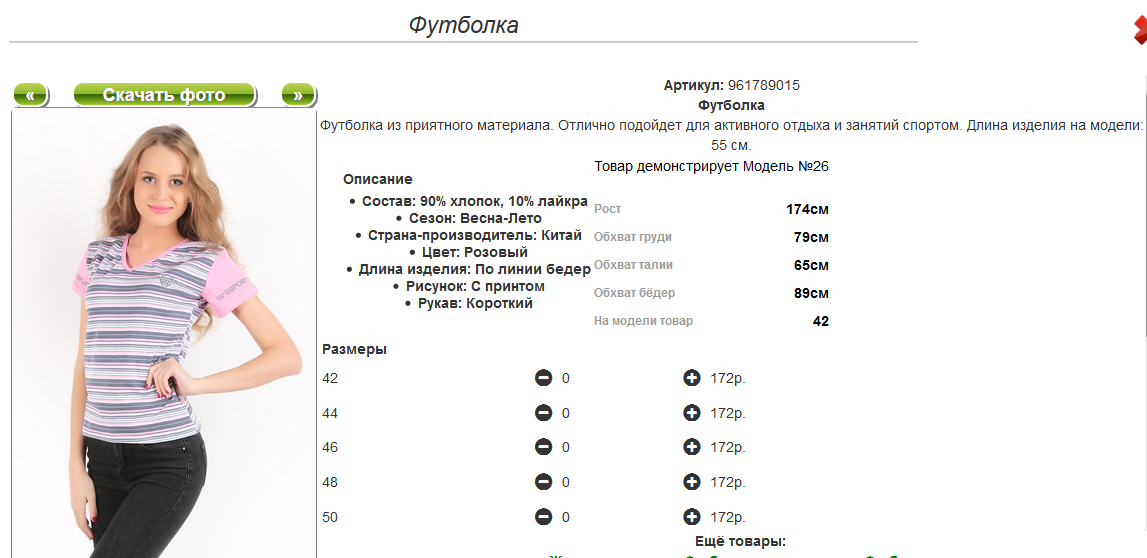The image size is (1147, 558).
Task: Go to next photo with » button
Action: 298,95
